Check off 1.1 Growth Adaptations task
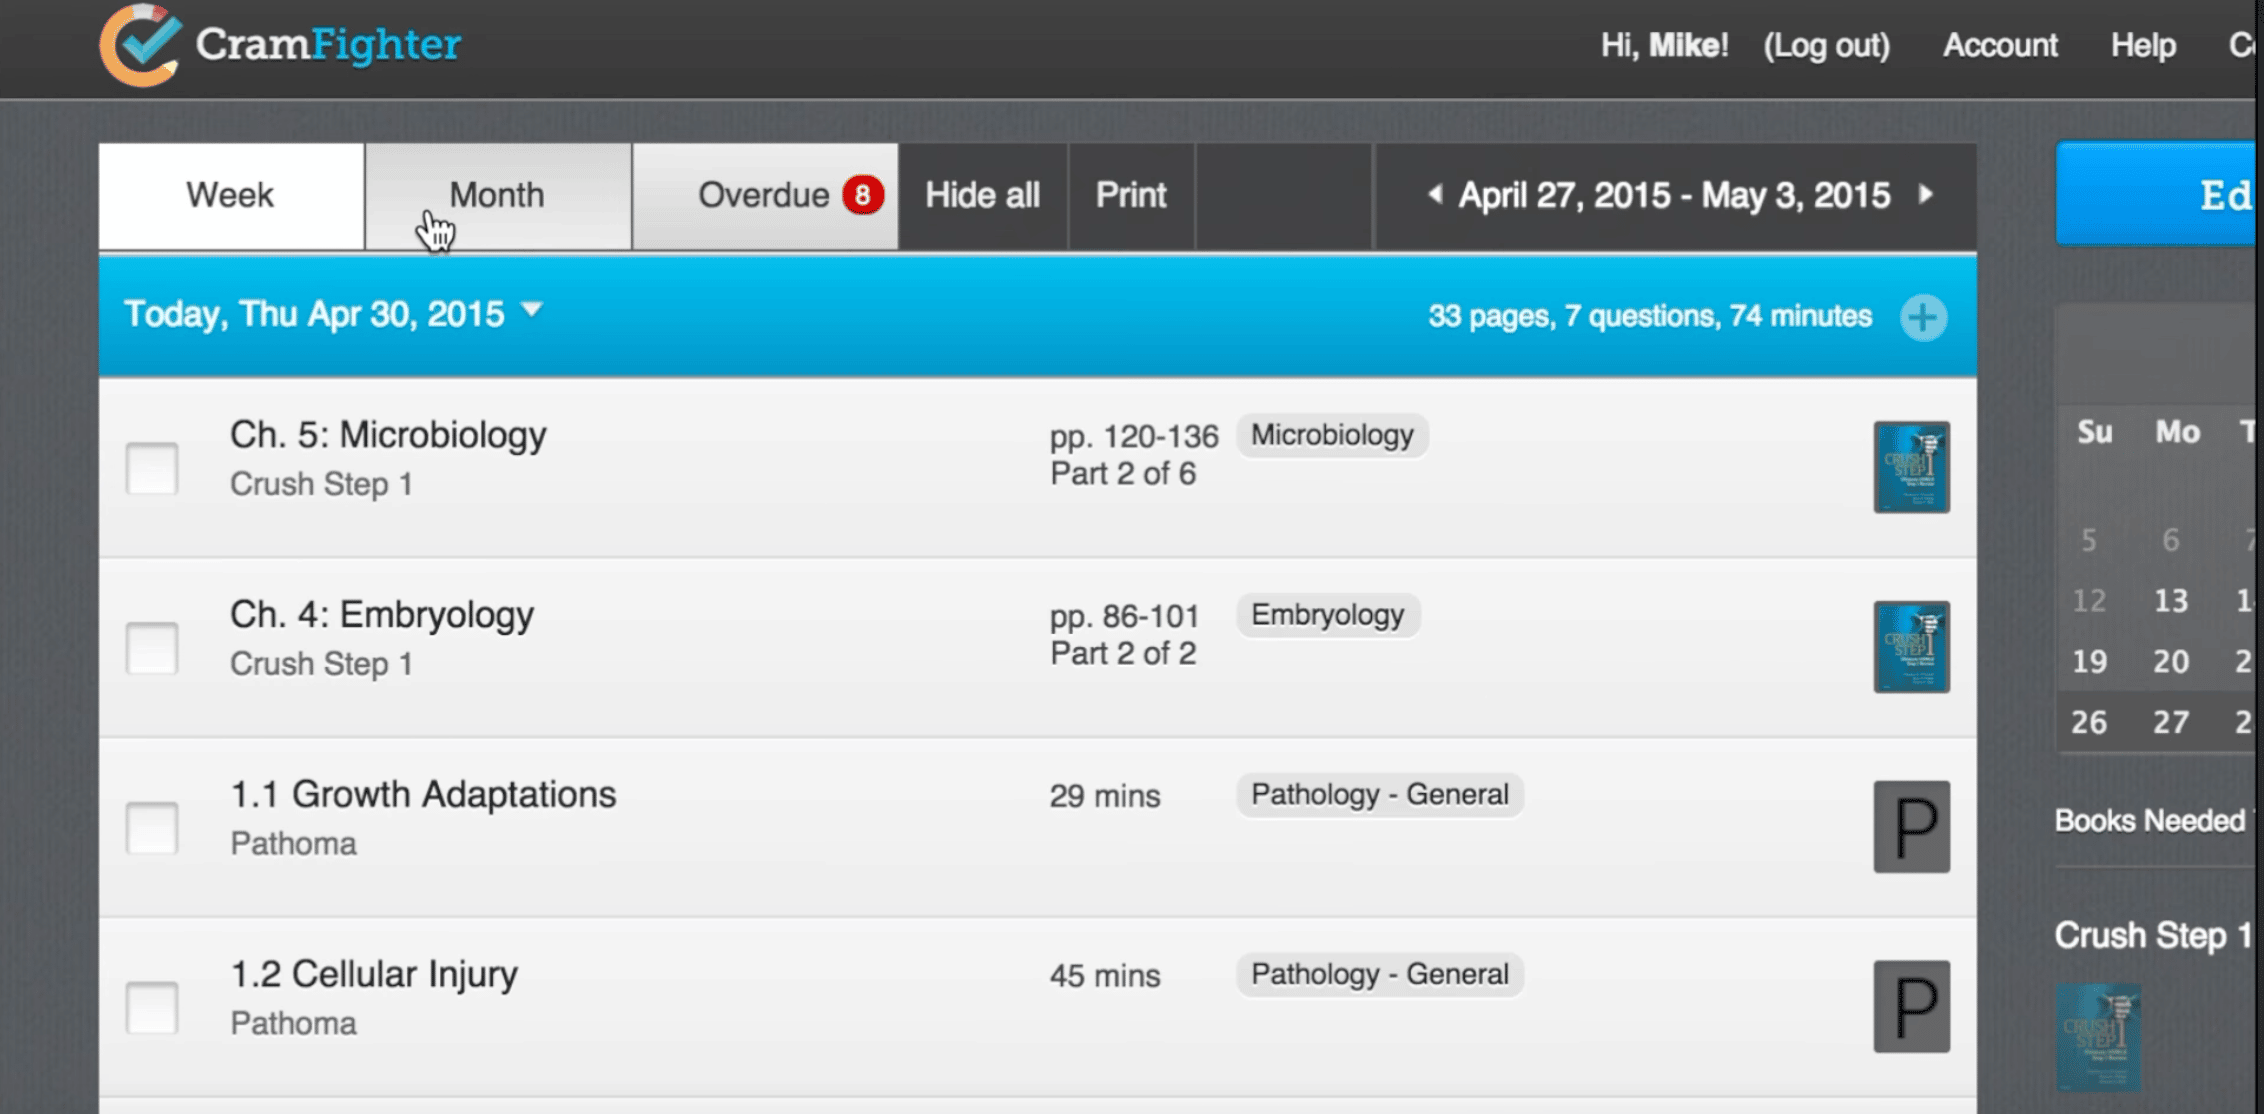Screen dimensions: 2264x1114 (152, 828)
